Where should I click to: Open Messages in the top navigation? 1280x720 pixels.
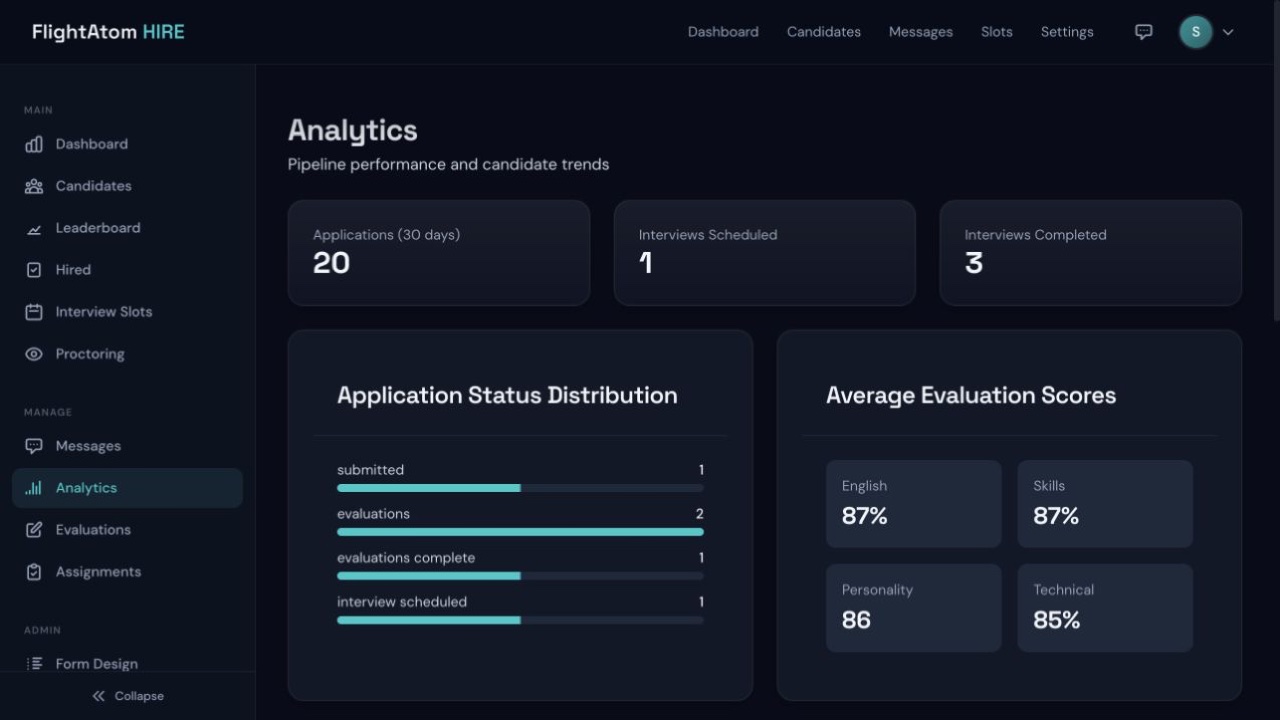pos(921,32)
